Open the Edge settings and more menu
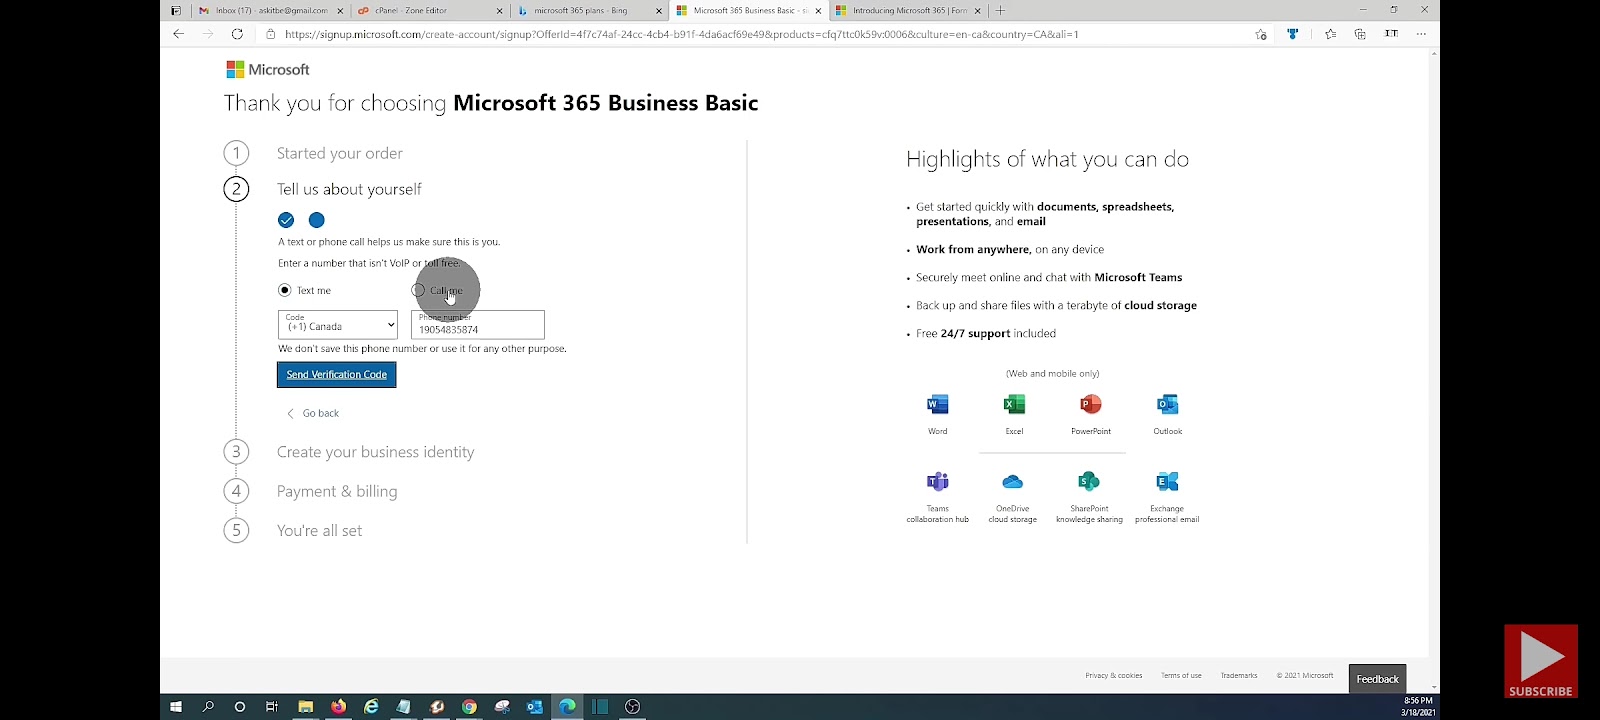The height and width of the screenshot is (720, 1600). pyautogui.click(x=1421, y=34)
